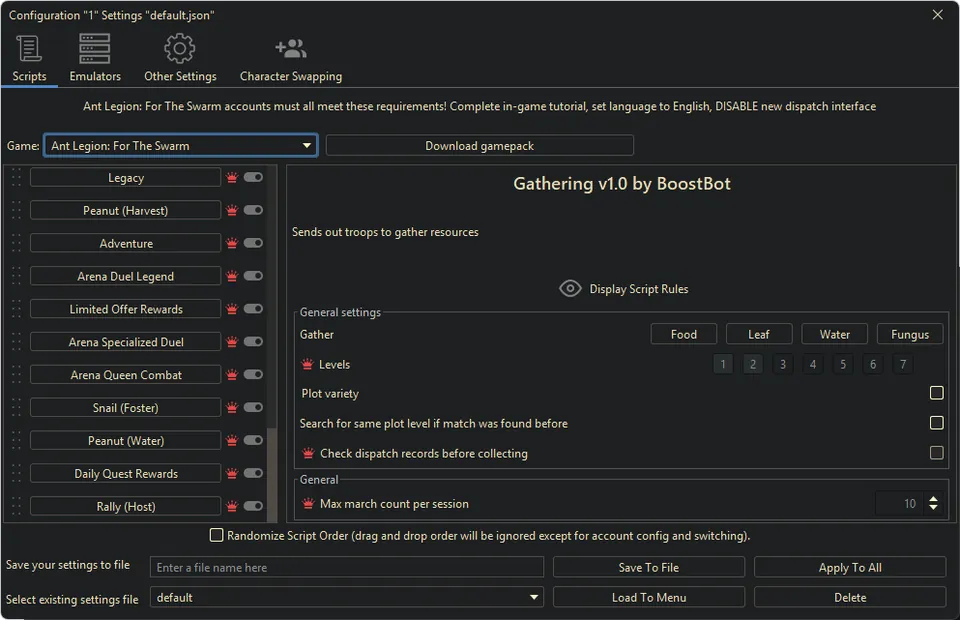
Task: Increase max march count with up arrow
Action: click(933, 499)
